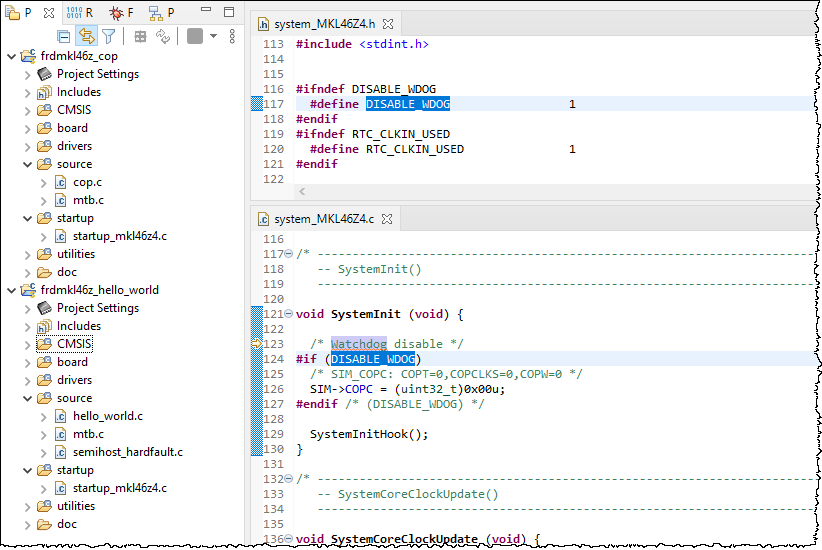
Task: Click the grid layout toolbar icon
Action: (140, 36)
